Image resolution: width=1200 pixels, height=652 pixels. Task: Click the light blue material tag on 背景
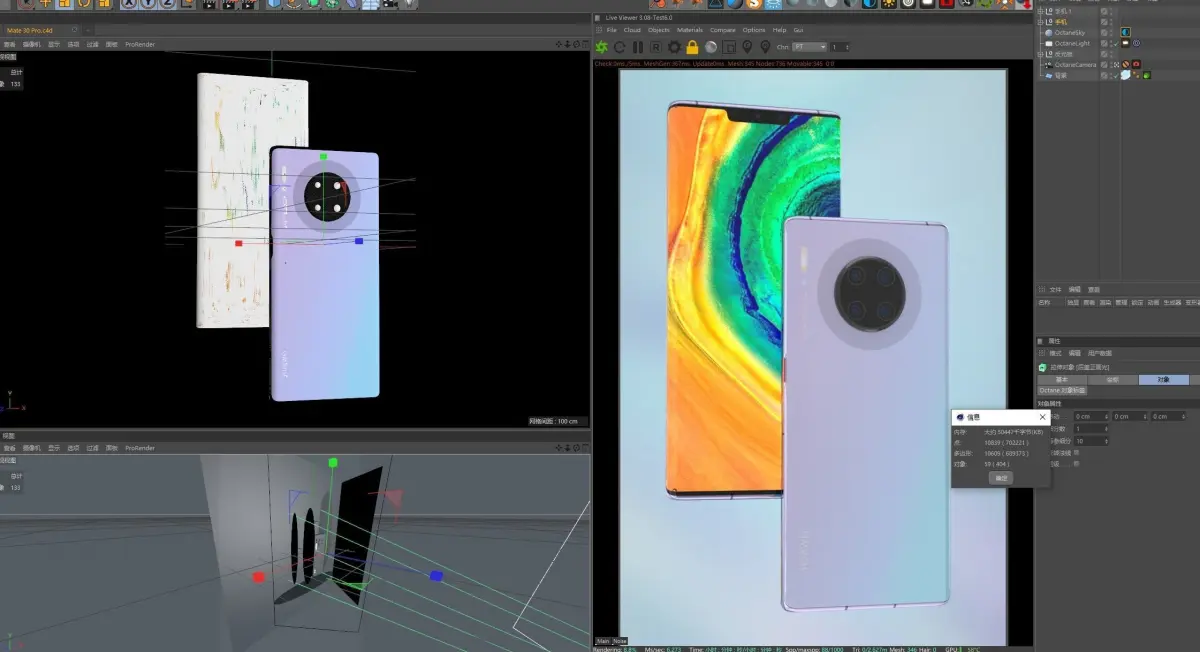(1125, 75)
